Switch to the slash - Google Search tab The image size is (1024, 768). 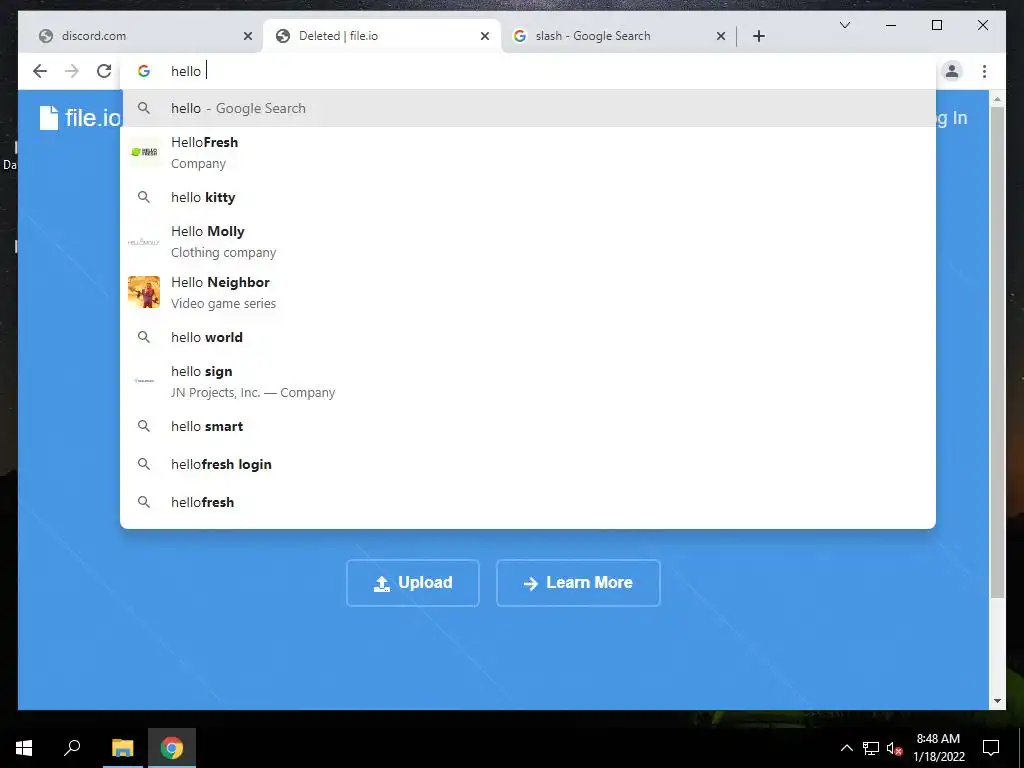pos(618,36)
